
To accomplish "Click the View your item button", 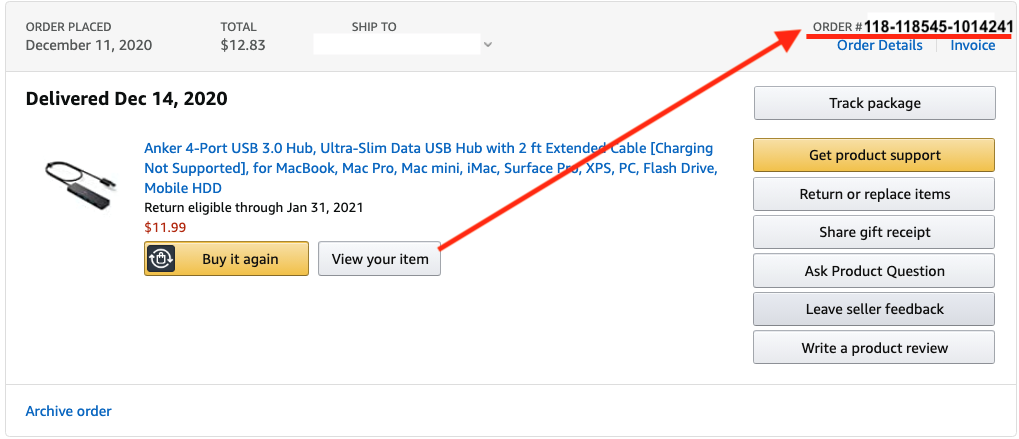I will [x=380, y=259].
